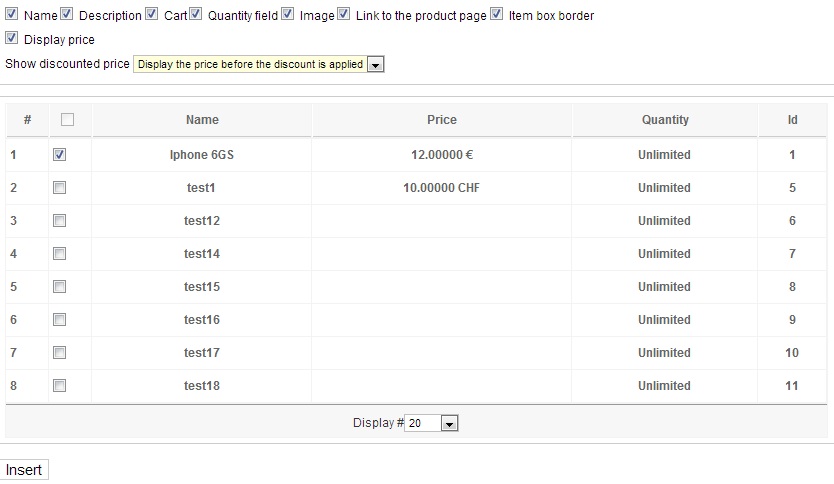Toggle the Quantity field checkbox
Image resolution: width=834 pixels, height=484 pixels.
pyautogui.click(x=196, y=15)
